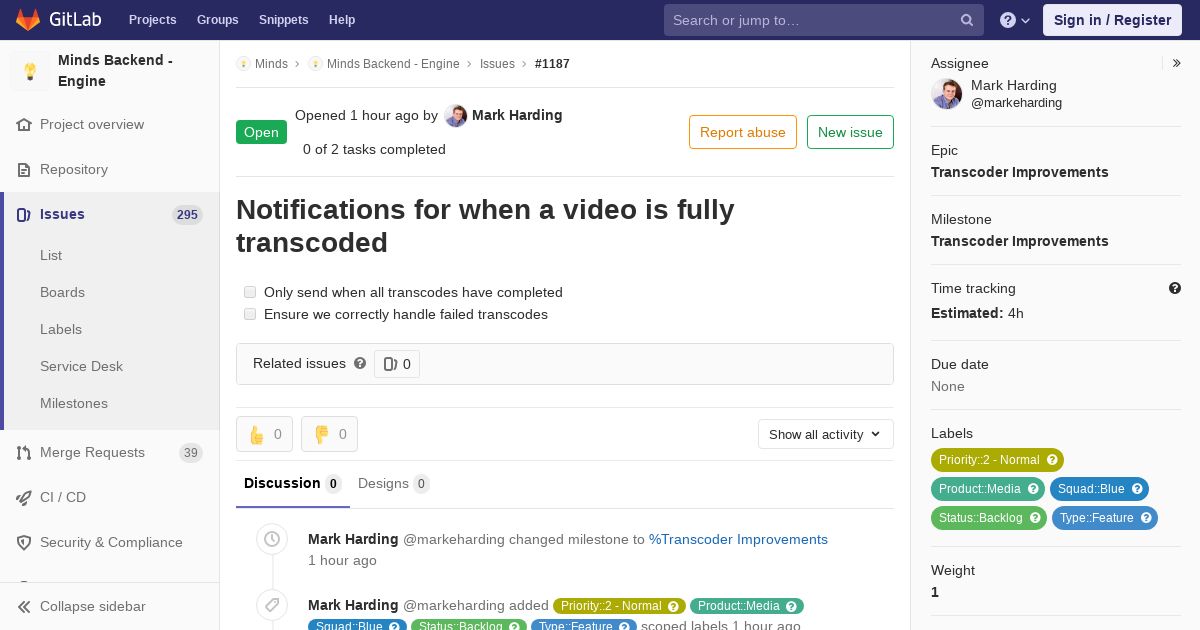Click the Project overview home icon
Screen dimensions: 1200x630
24,125
